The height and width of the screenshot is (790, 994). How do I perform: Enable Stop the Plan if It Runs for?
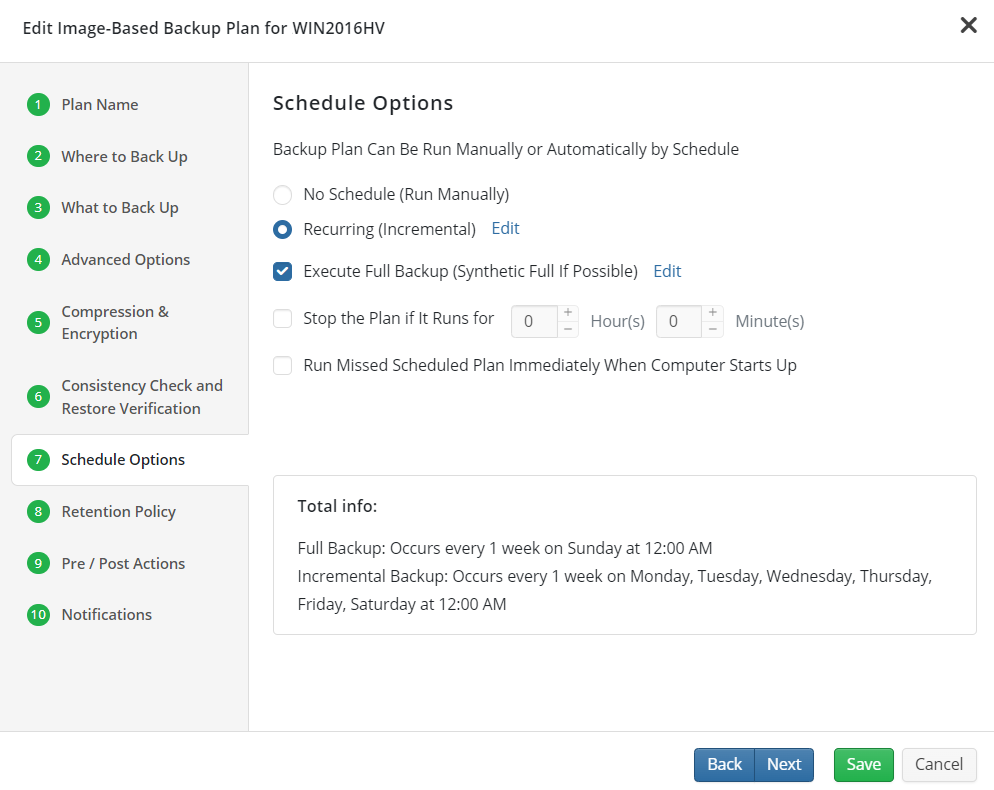tap(282, 318)
